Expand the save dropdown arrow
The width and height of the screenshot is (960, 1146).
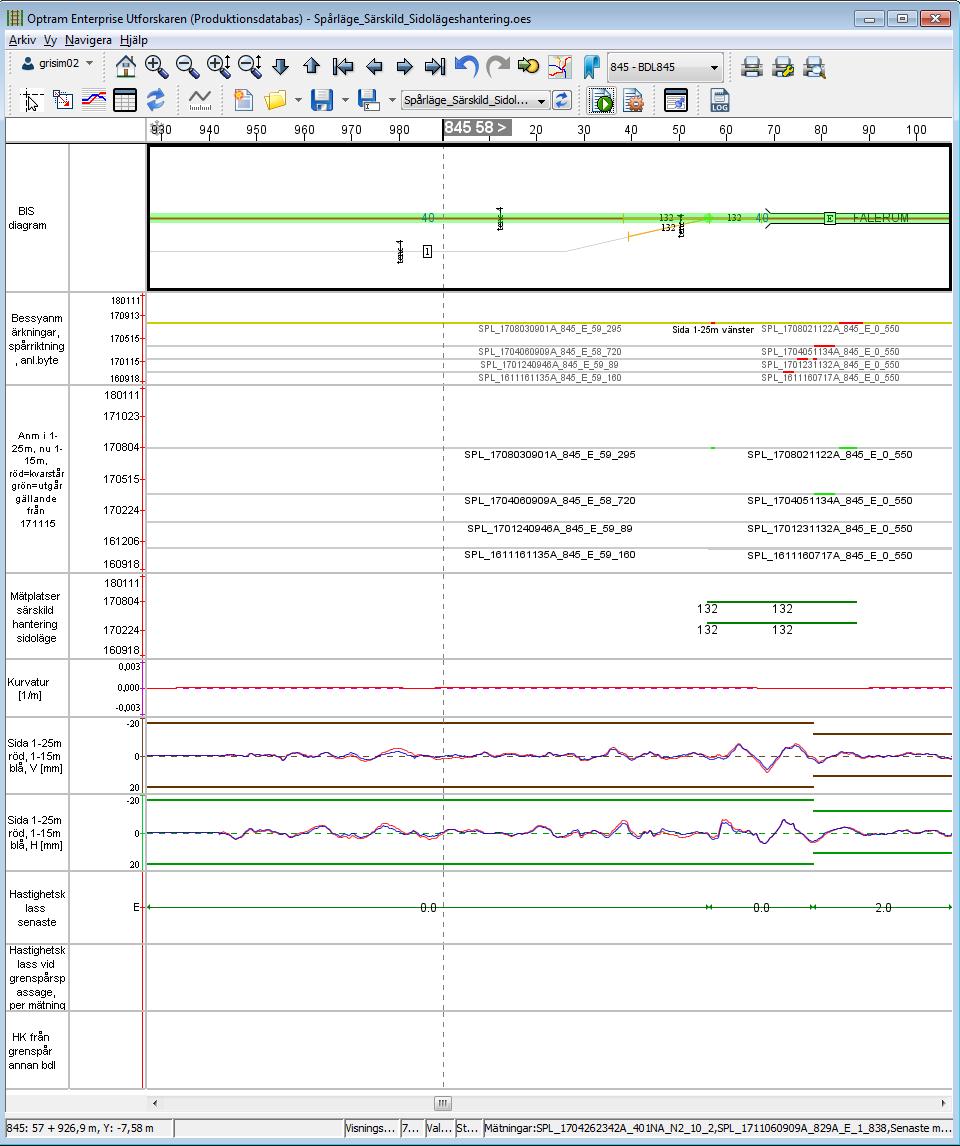[x=345, y=100]
